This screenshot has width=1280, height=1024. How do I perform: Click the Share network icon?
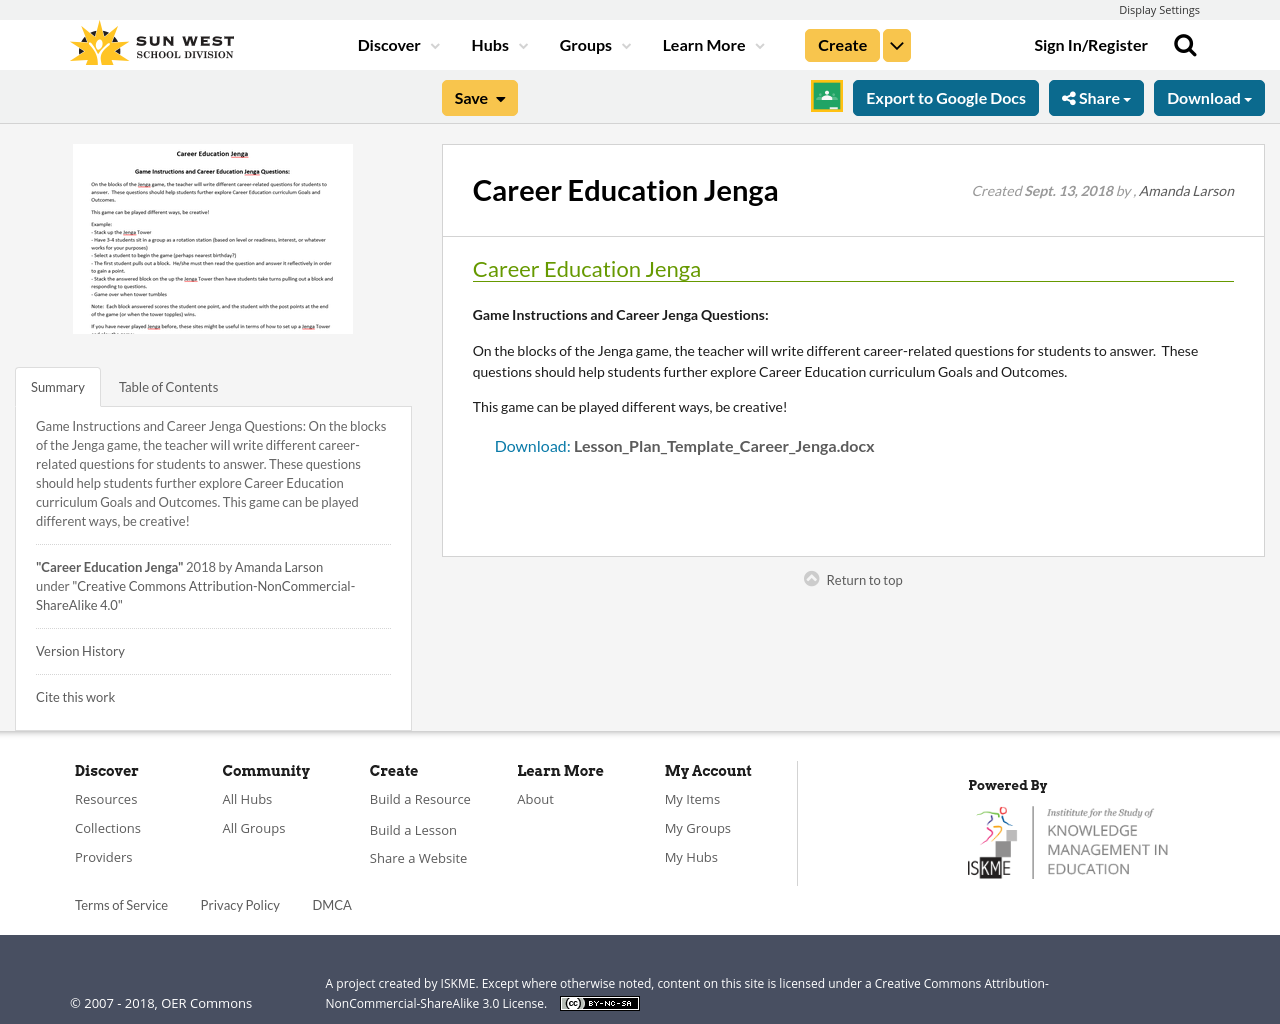[x=1071, y=96]
